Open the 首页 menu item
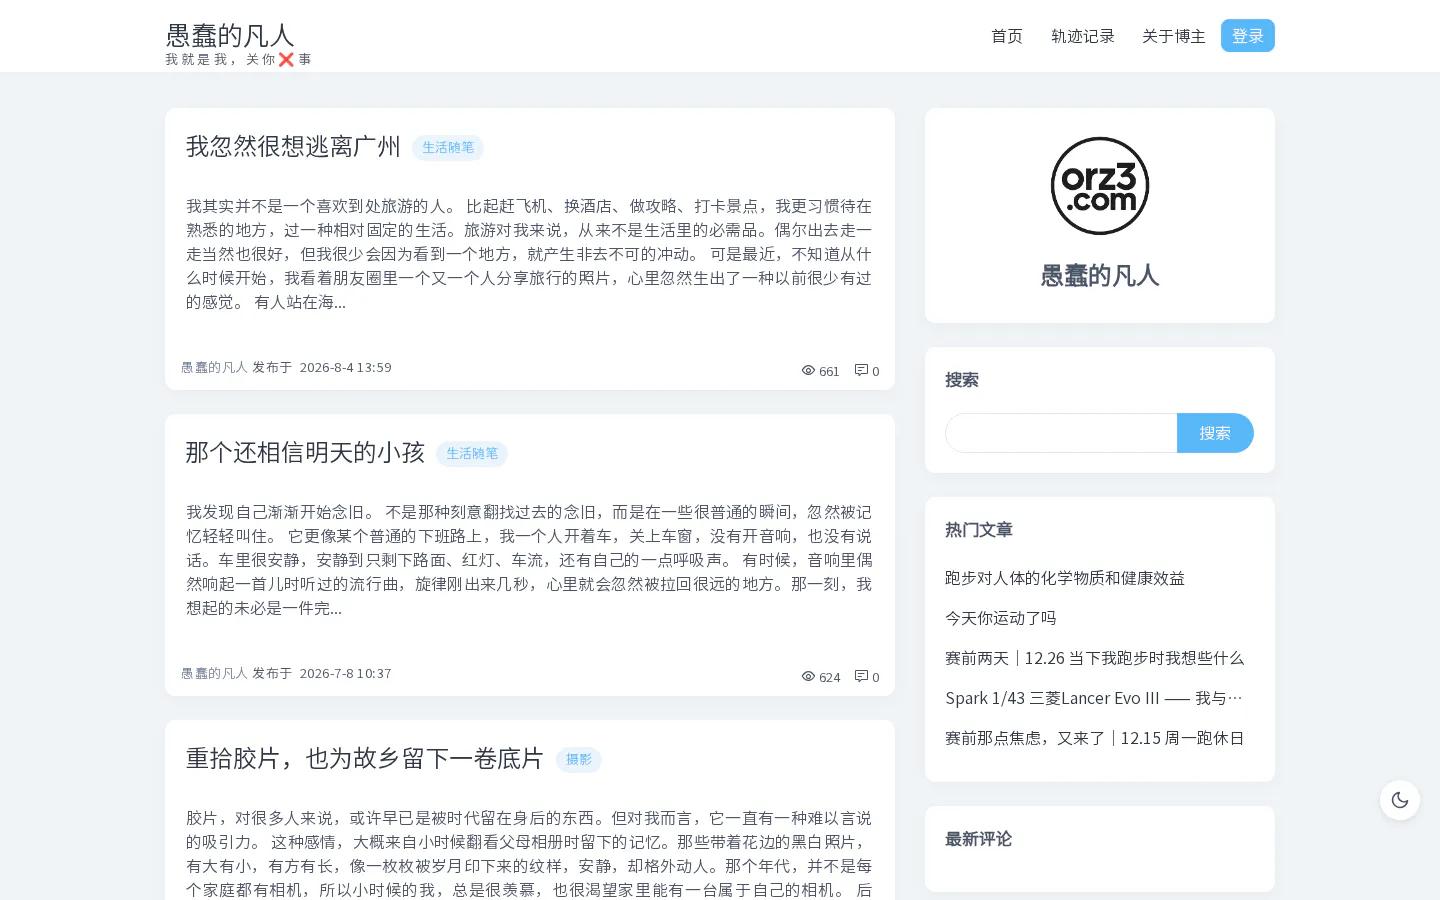 [x=1007, y=36]
